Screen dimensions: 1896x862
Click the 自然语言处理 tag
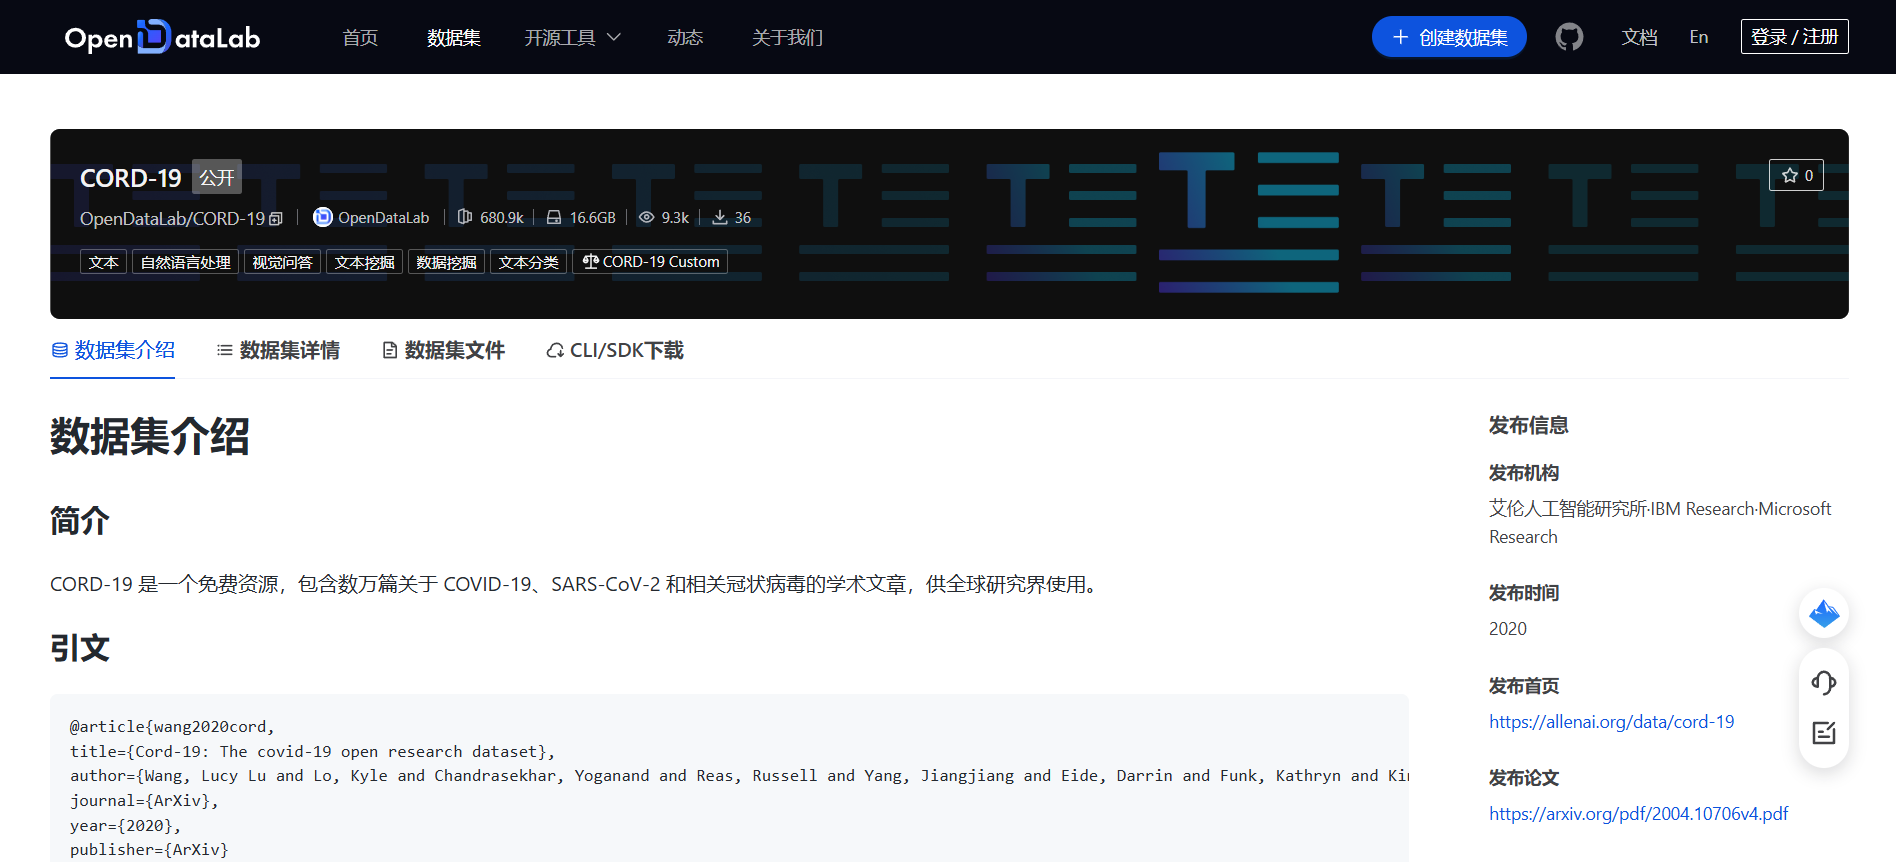pyautogui.click(x=185, y=262)
